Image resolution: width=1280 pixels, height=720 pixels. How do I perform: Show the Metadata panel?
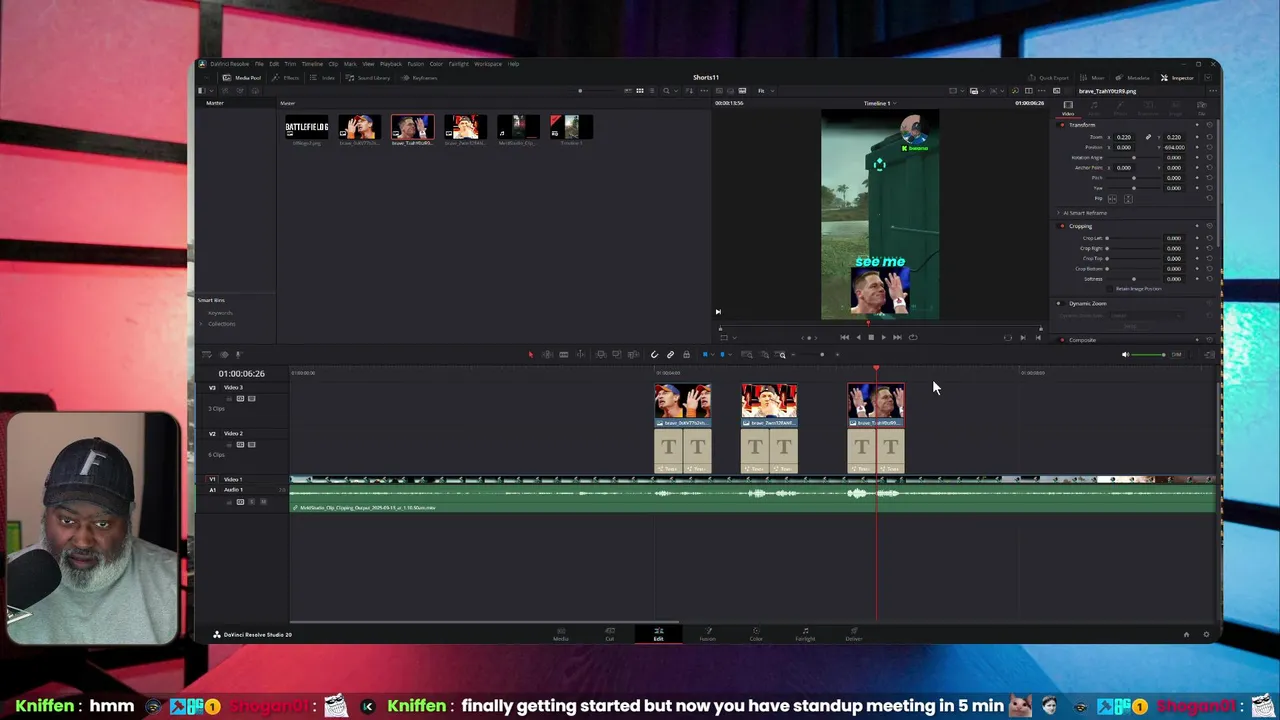pyautogui.click(x=1132, y=78)
